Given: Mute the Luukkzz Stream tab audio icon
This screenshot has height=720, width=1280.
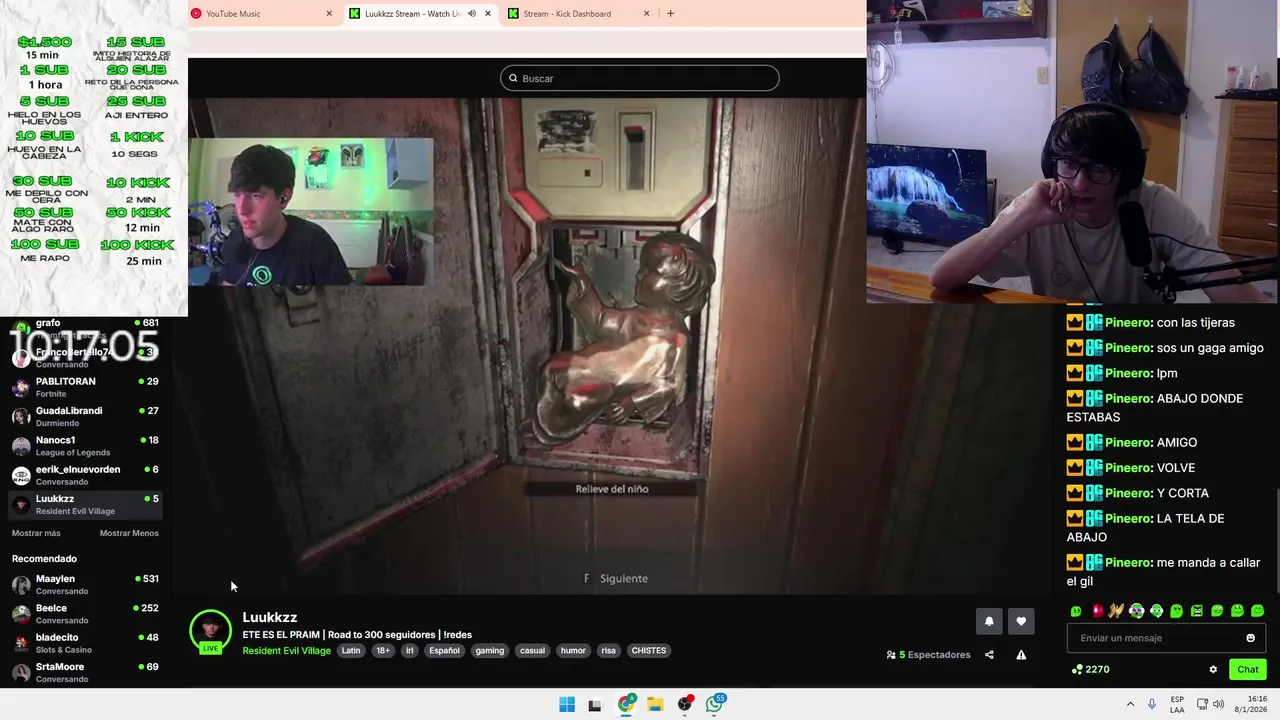Looking at the screenshot, I should pos(472,14).
